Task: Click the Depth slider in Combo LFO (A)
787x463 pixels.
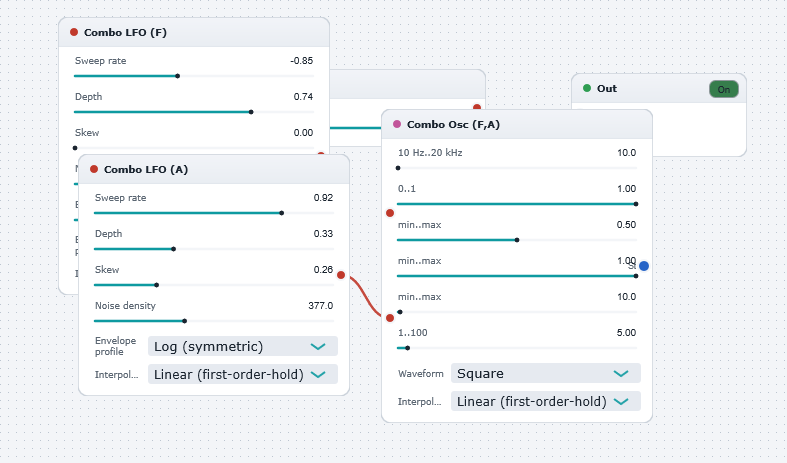Action: click(x=214, y=249)
